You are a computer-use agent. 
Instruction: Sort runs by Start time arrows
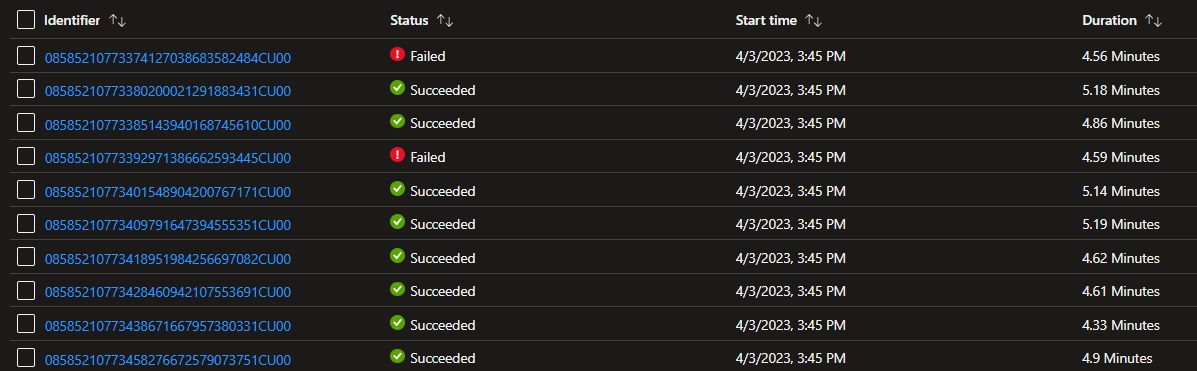(813, 21)
